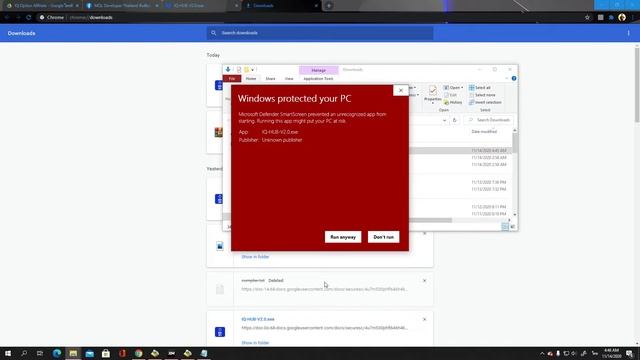Switch to the IQ Option Affiliate tab
This screenshot has width=640, height=360.
(42, 6)
